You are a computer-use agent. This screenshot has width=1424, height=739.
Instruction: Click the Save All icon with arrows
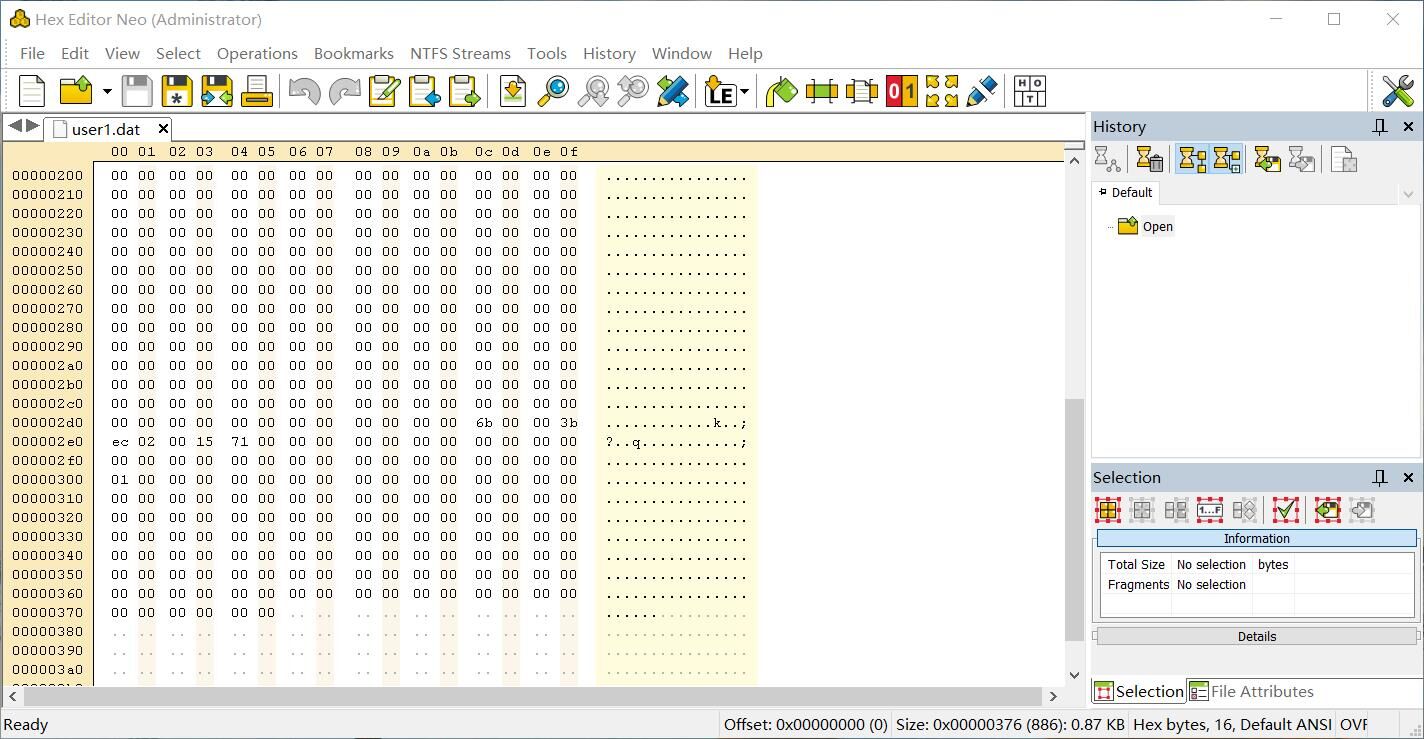point(217,91)
